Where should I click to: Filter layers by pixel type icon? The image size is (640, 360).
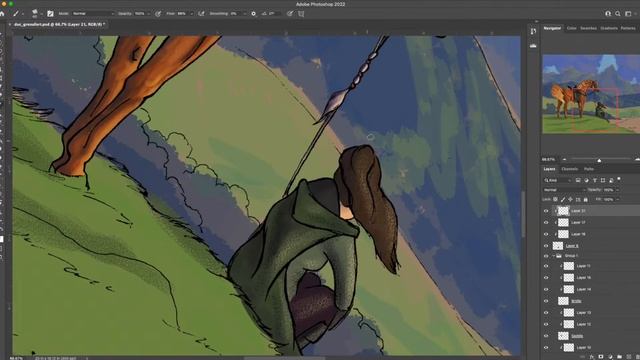click(578, 180)
